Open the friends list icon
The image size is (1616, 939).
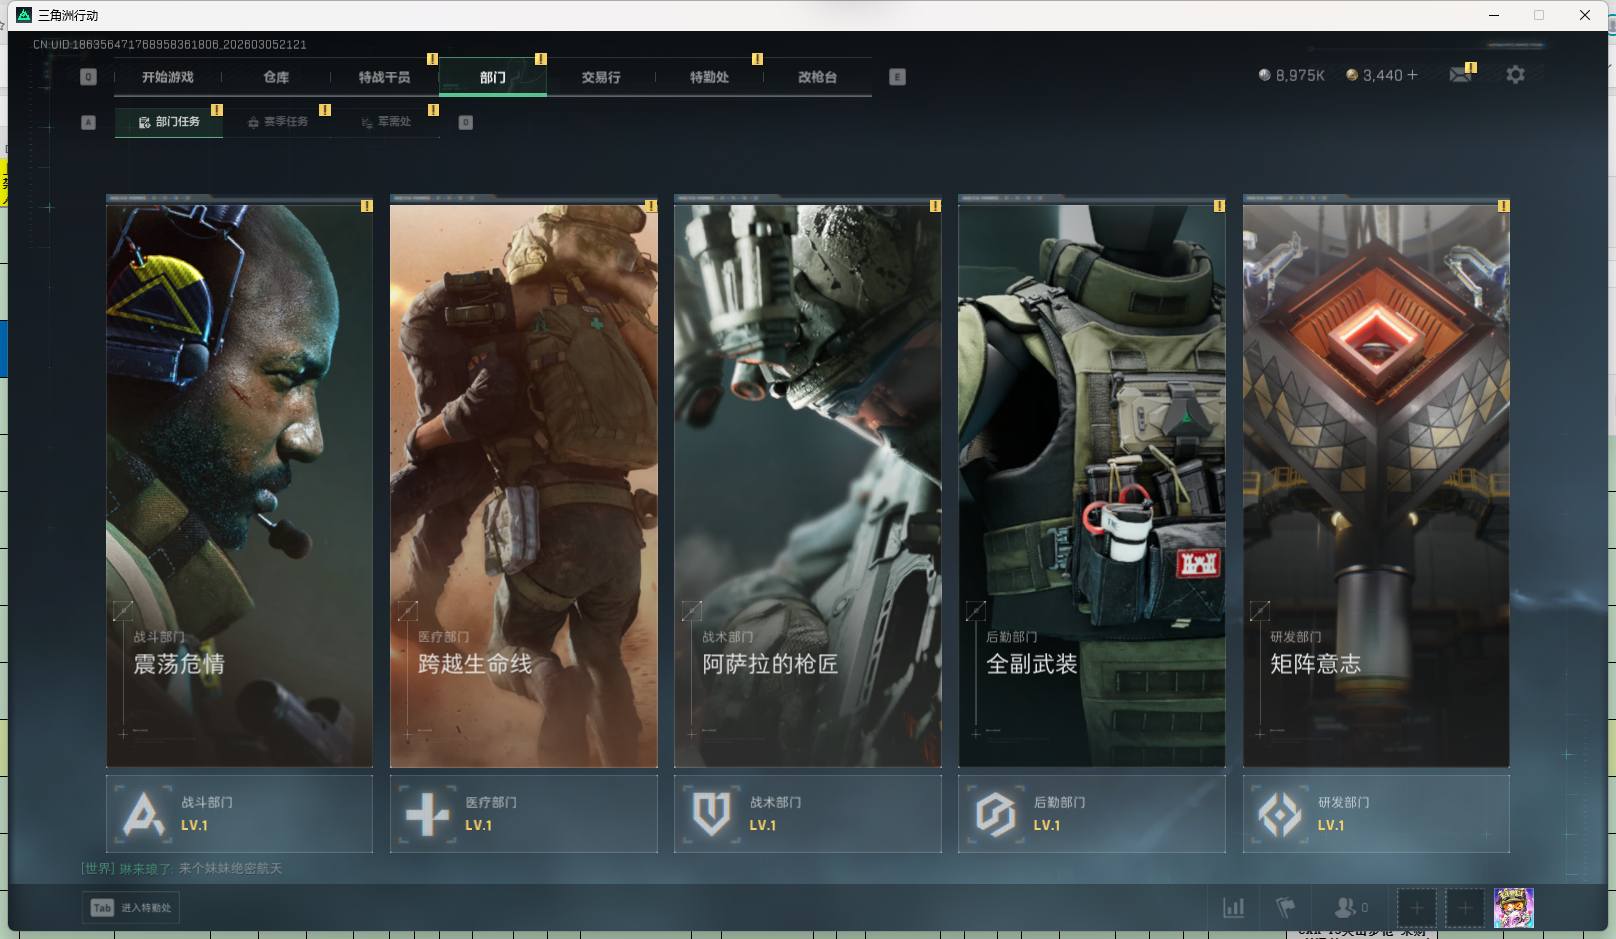coord(1345,908)
